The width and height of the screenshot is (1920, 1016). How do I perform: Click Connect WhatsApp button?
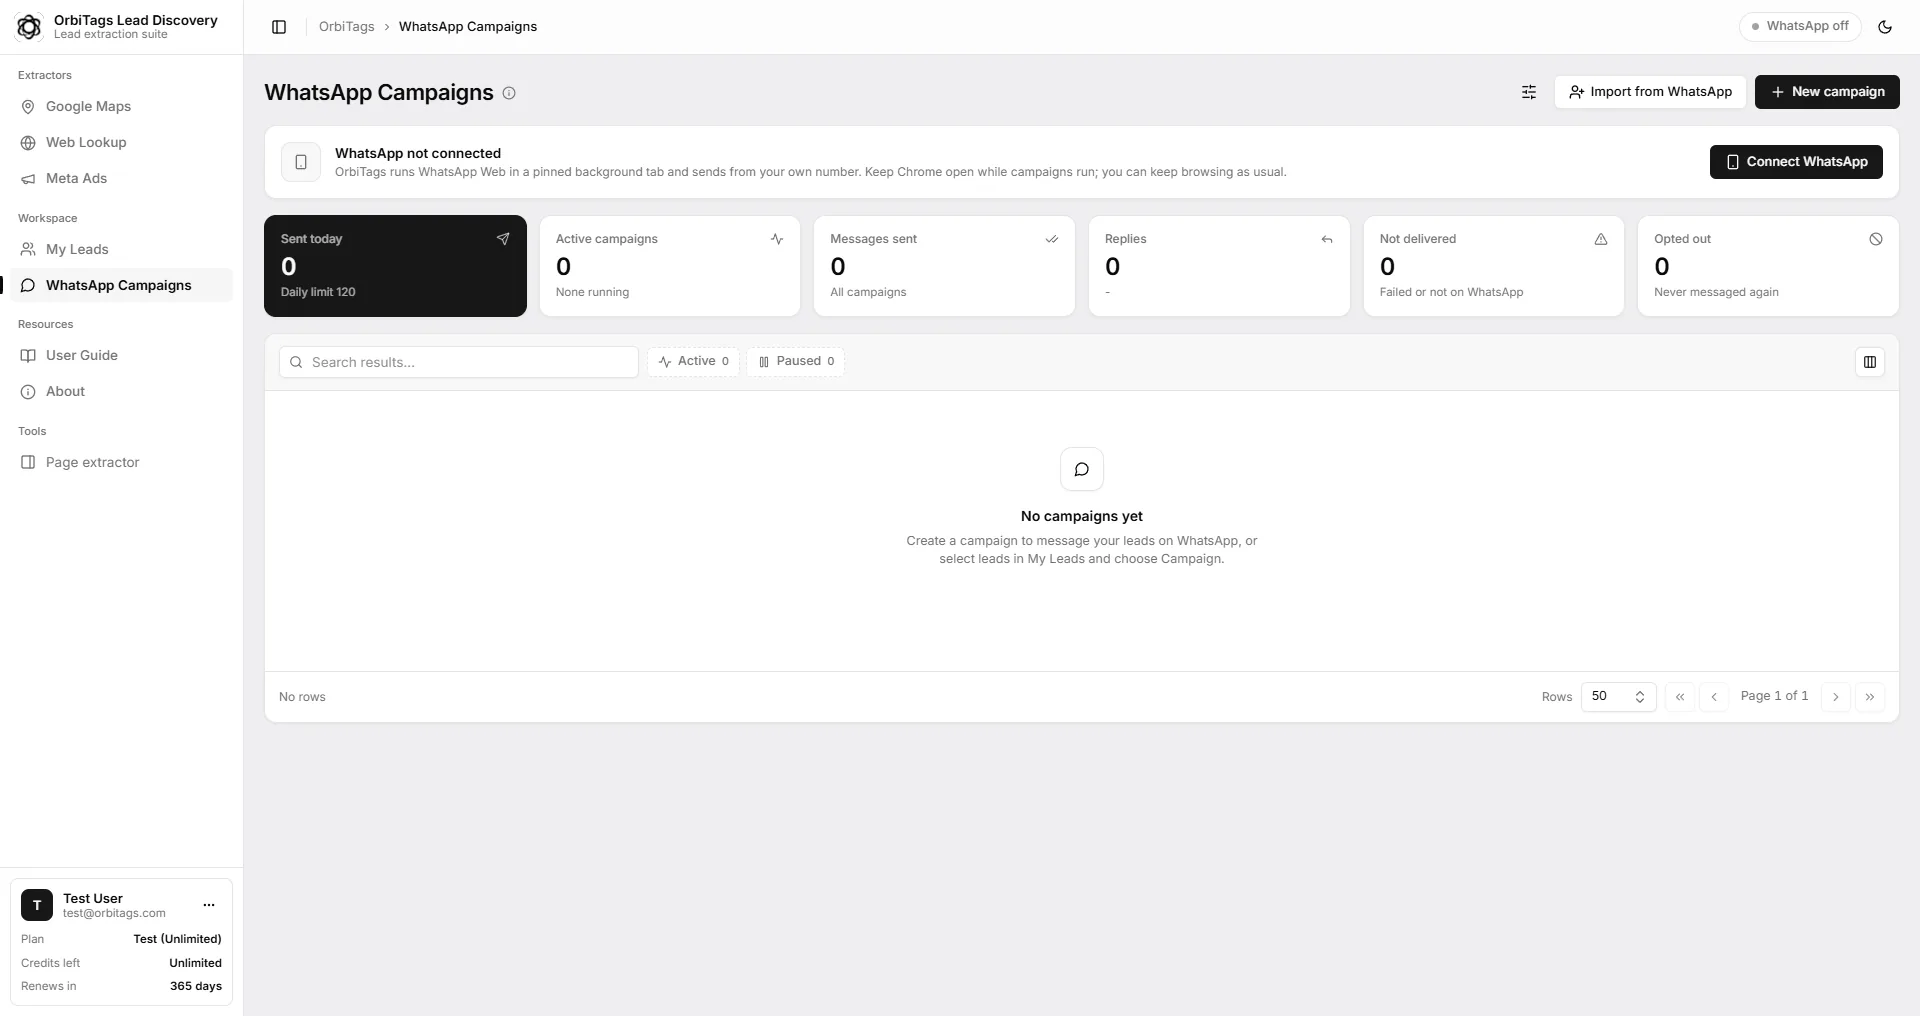[x=1796, y=162]
